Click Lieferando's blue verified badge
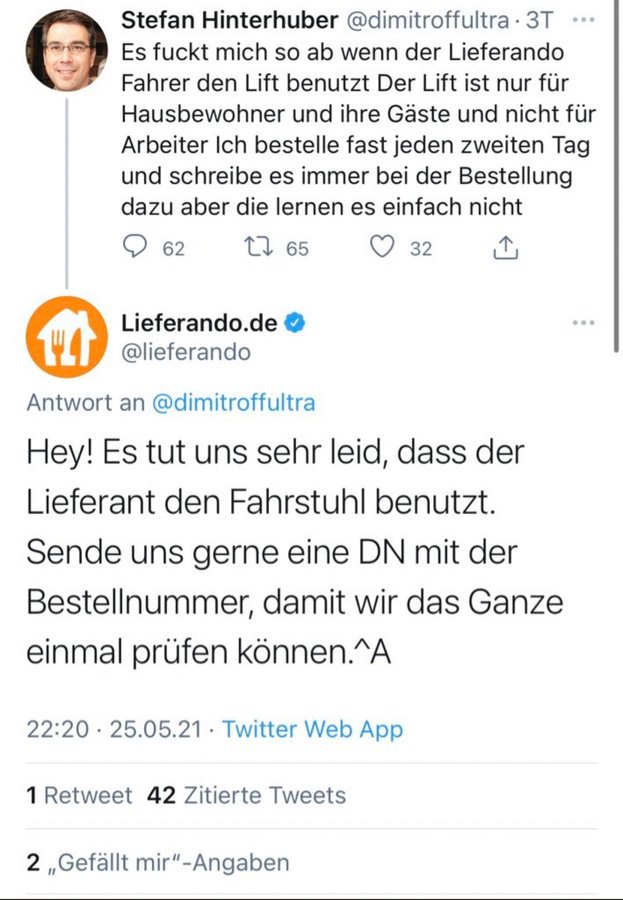Viewport: 623px width, 900px height. point(297,322)
